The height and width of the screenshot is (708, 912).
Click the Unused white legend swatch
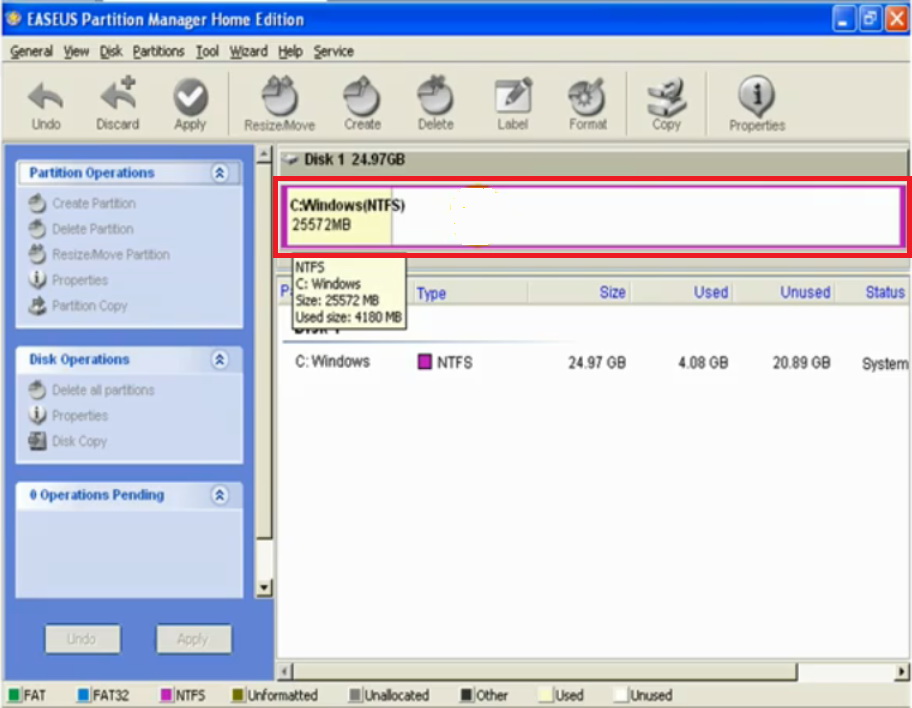621,695
